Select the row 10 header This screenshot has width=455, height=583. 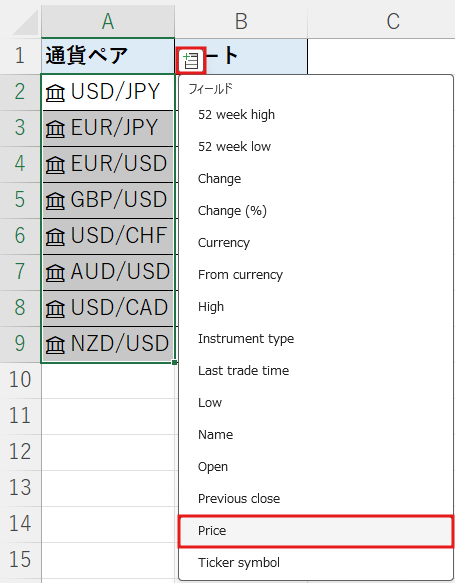coord(20,380)
